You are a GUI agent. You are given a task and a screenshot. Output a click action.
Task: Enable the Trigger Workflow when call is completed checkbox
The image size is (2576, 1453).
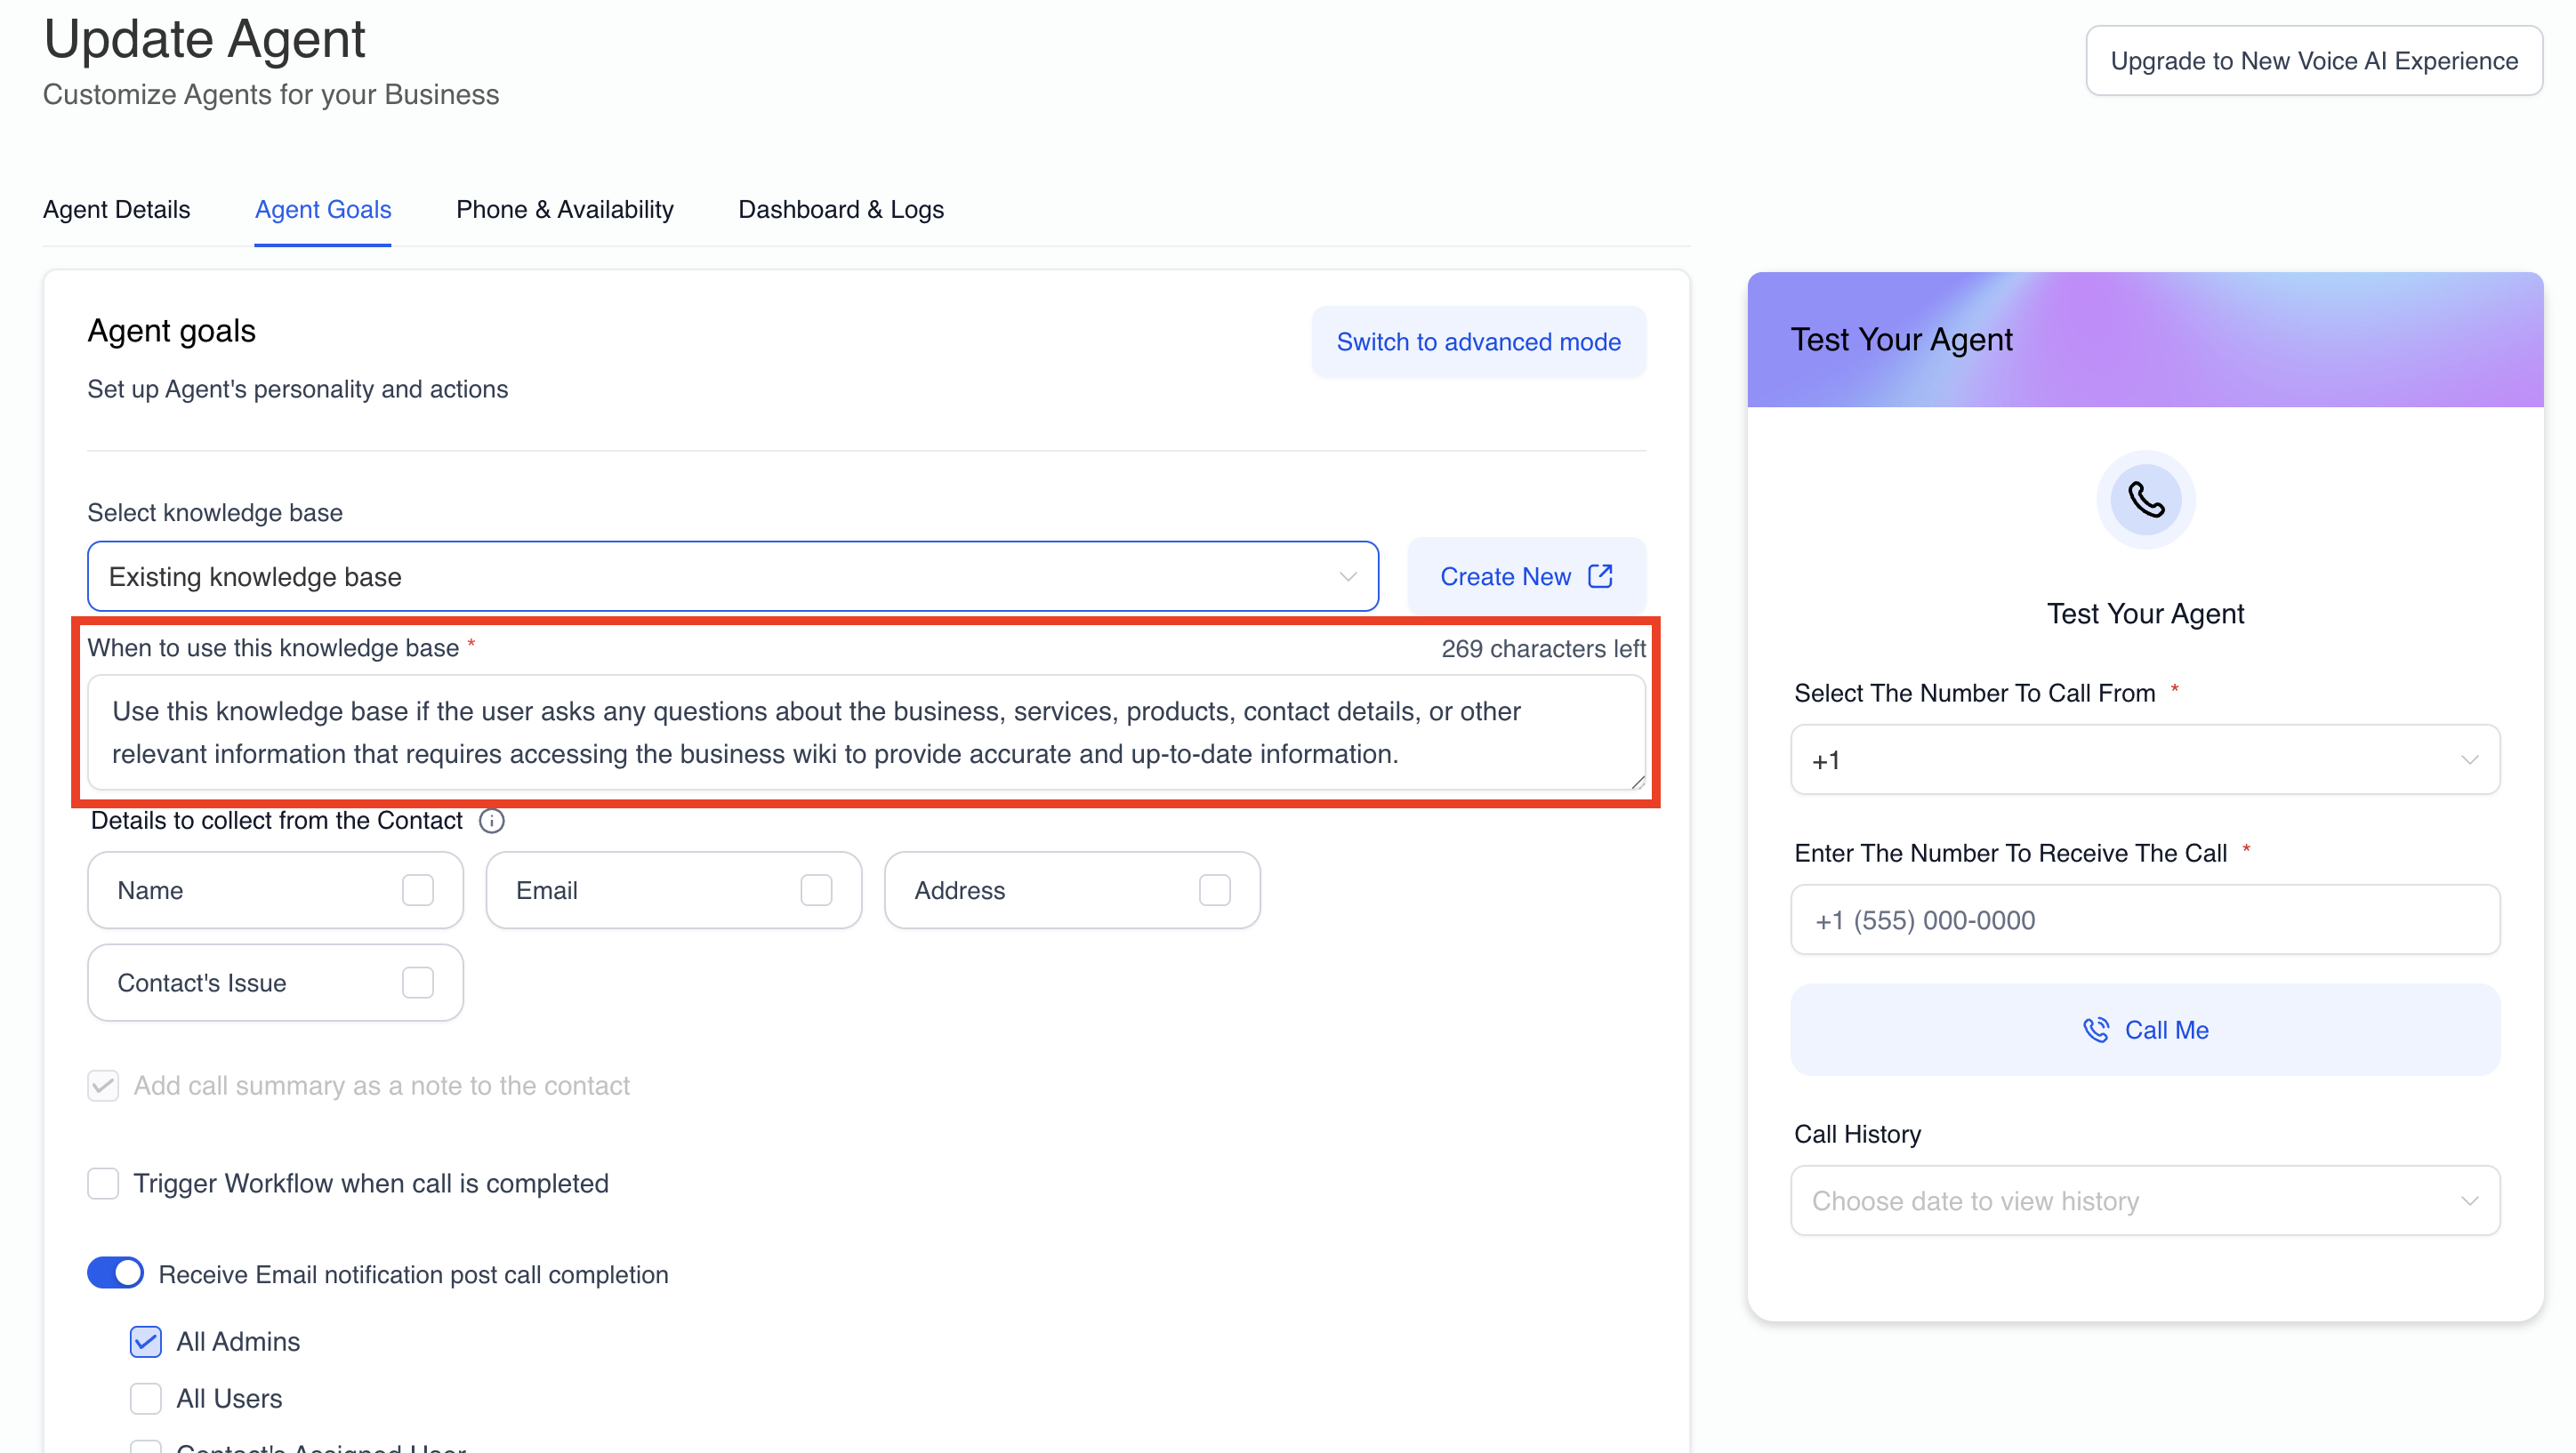click(103, 1183)
